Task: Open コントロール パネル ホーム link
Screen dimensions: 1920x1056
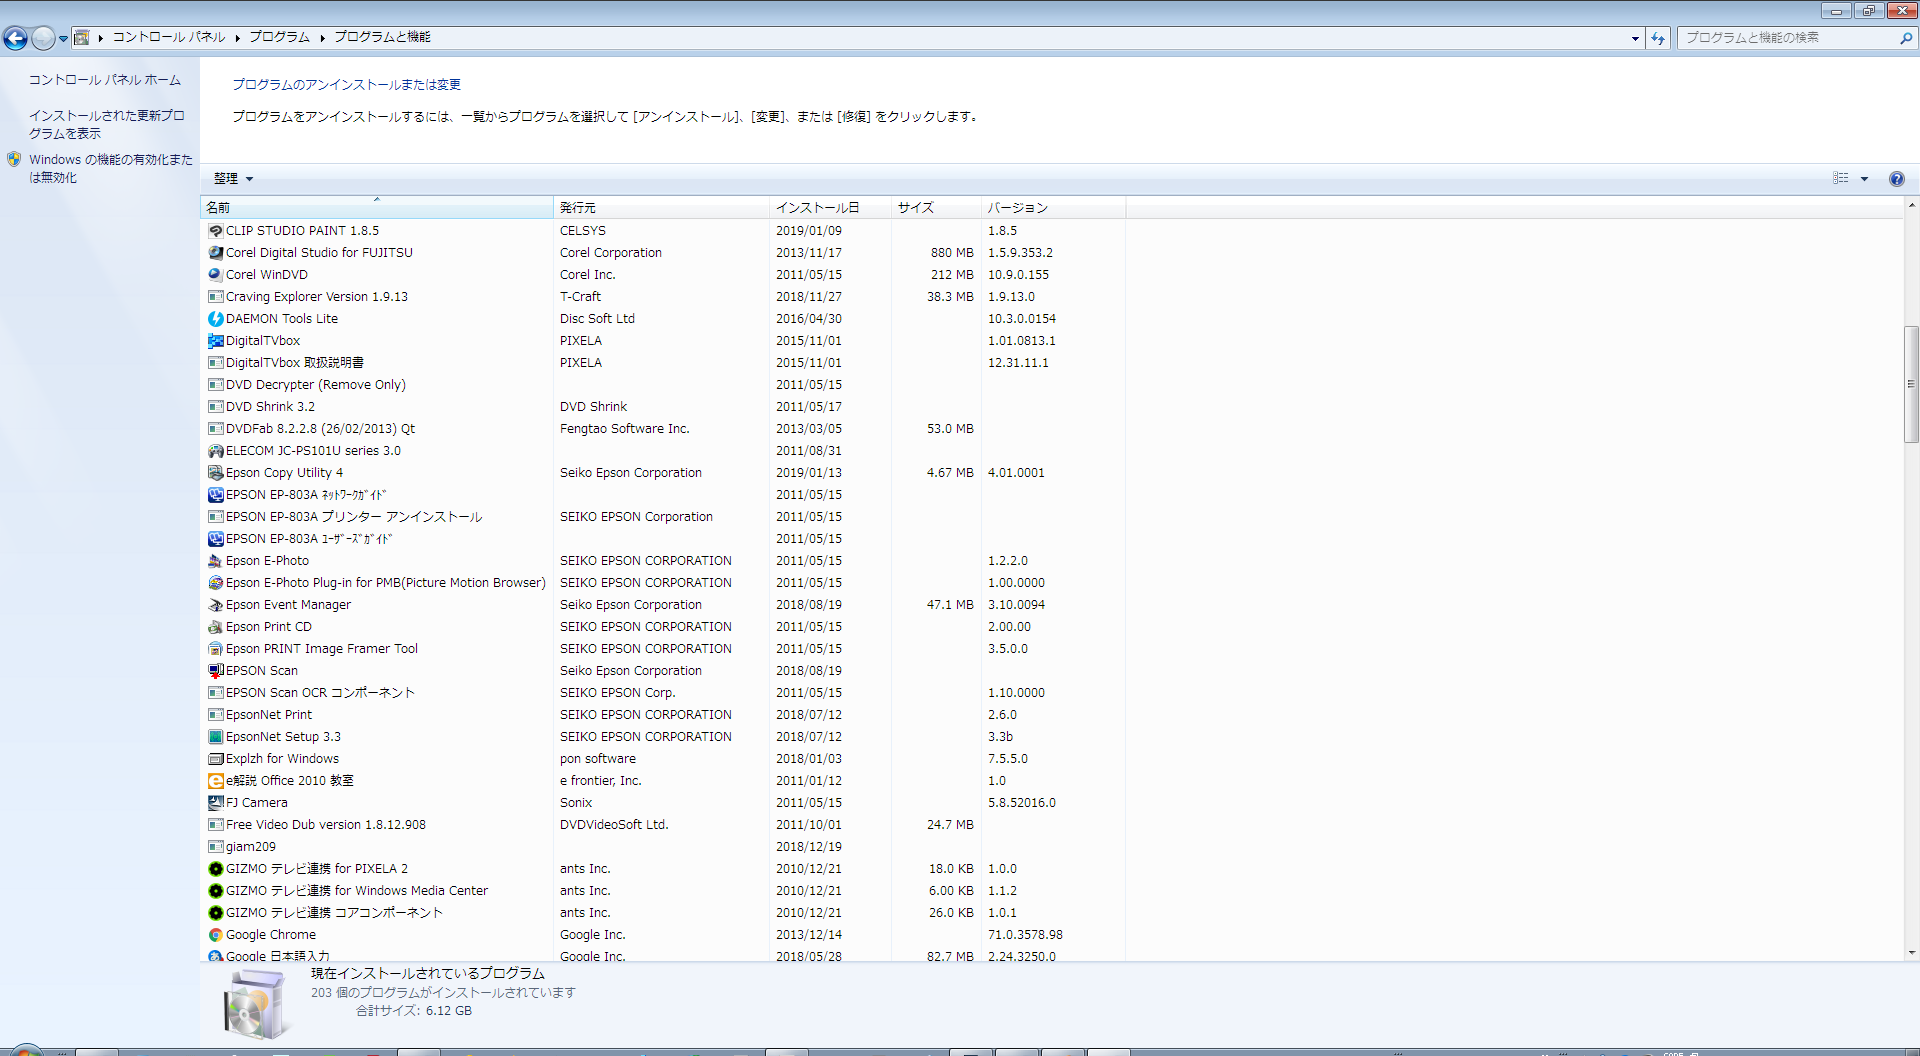Action: pyautogui.click(x=104, y=80)
